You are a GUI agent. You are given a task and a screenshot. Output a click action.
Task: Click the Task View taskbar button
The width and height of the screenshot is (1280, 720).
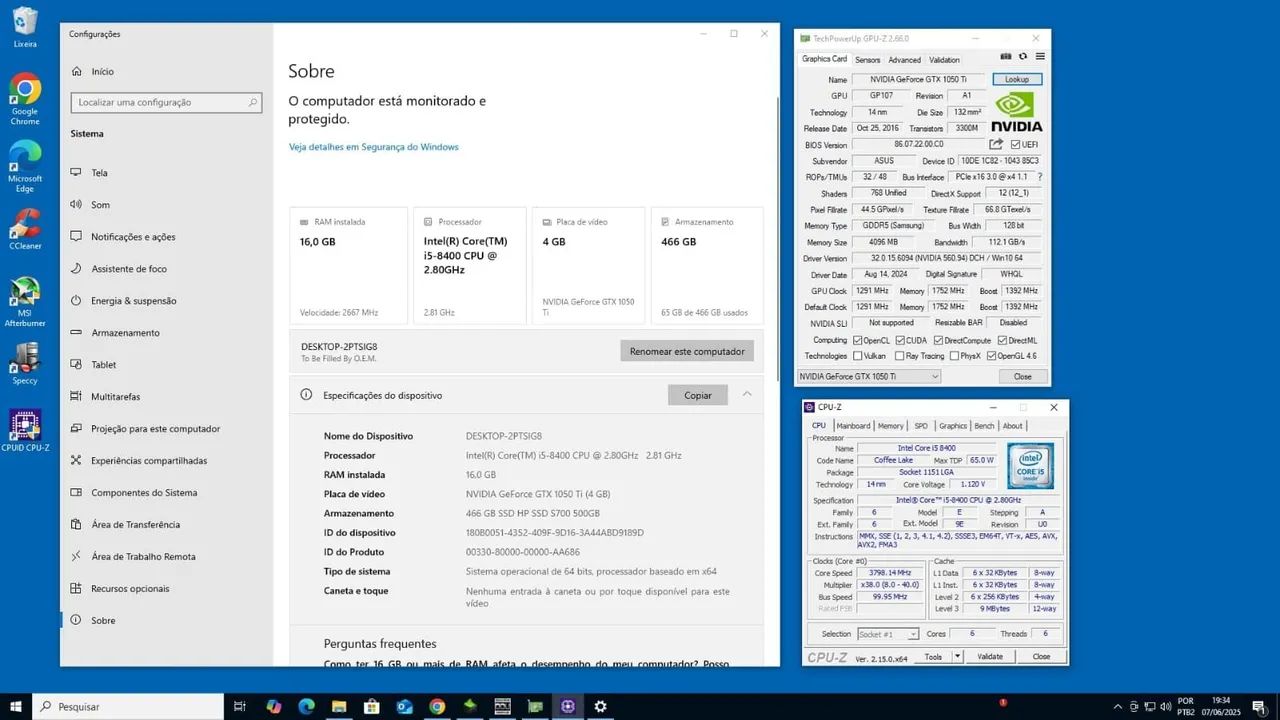240,706
